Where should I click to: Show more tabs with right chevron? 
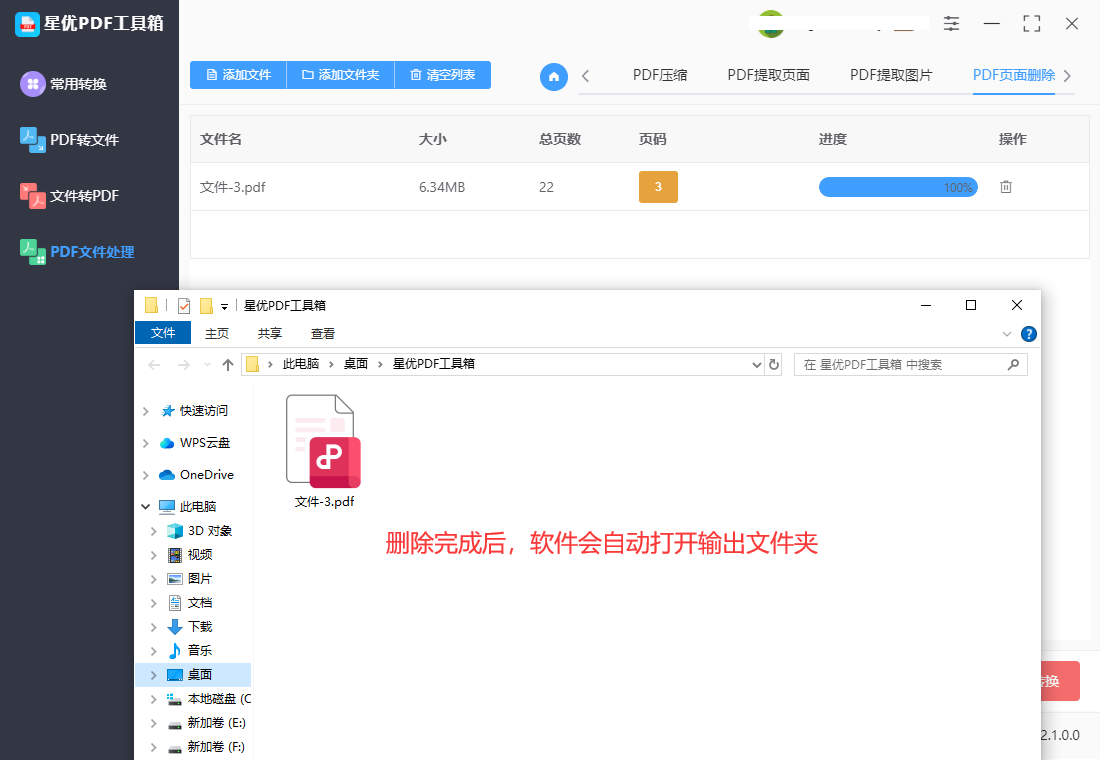pyautogui.click(x=1067, y=76)
